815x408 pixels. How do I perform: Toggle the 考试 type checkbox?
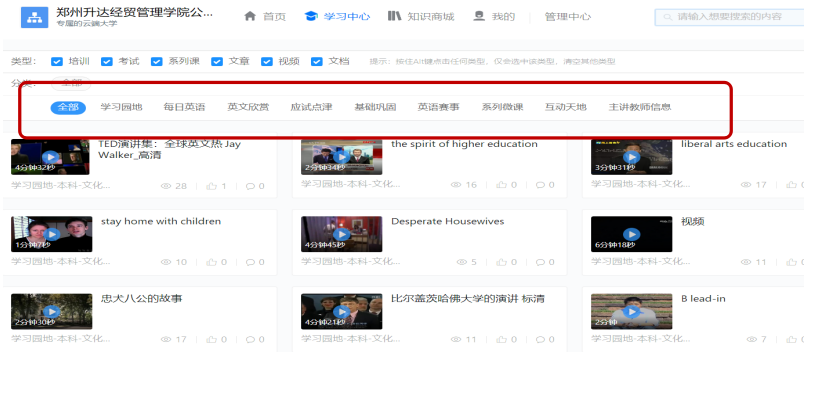(x=107, y=61)
